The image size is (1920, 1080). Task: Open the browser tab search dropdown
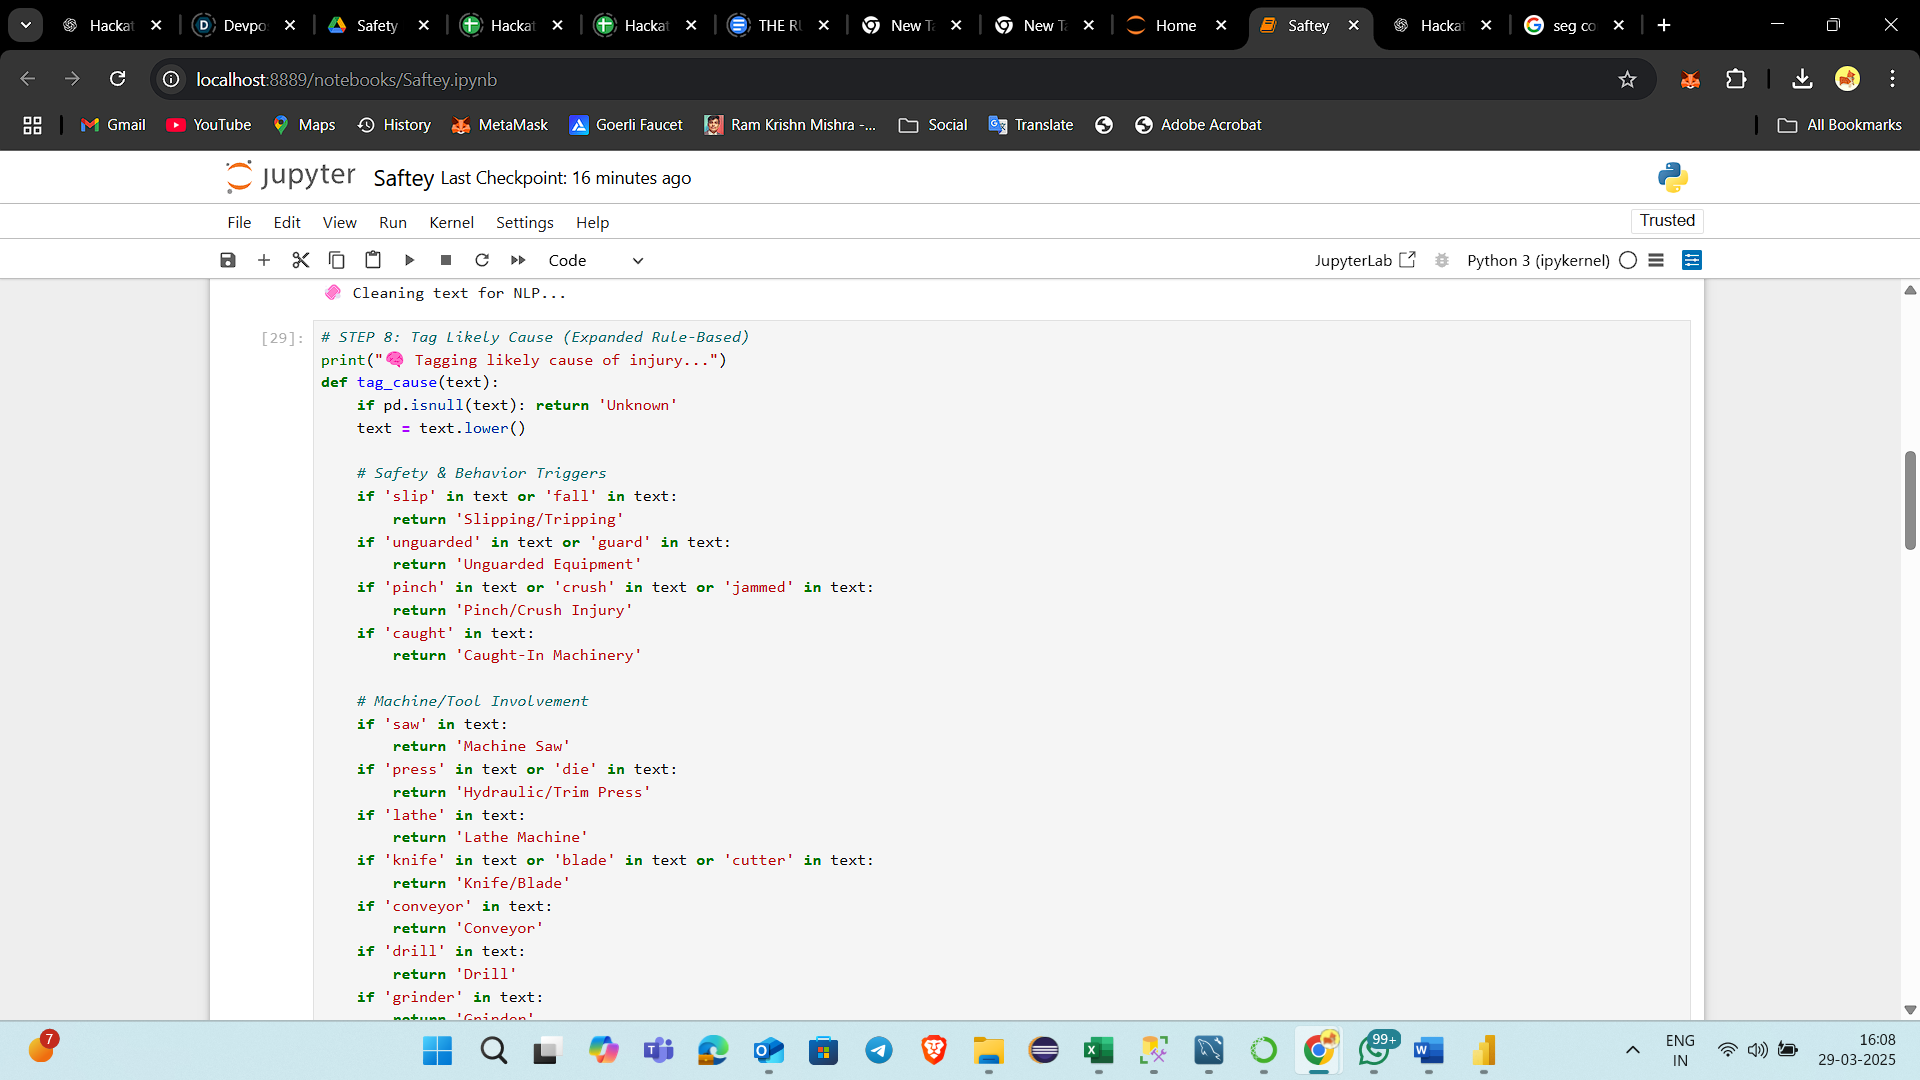26,25
